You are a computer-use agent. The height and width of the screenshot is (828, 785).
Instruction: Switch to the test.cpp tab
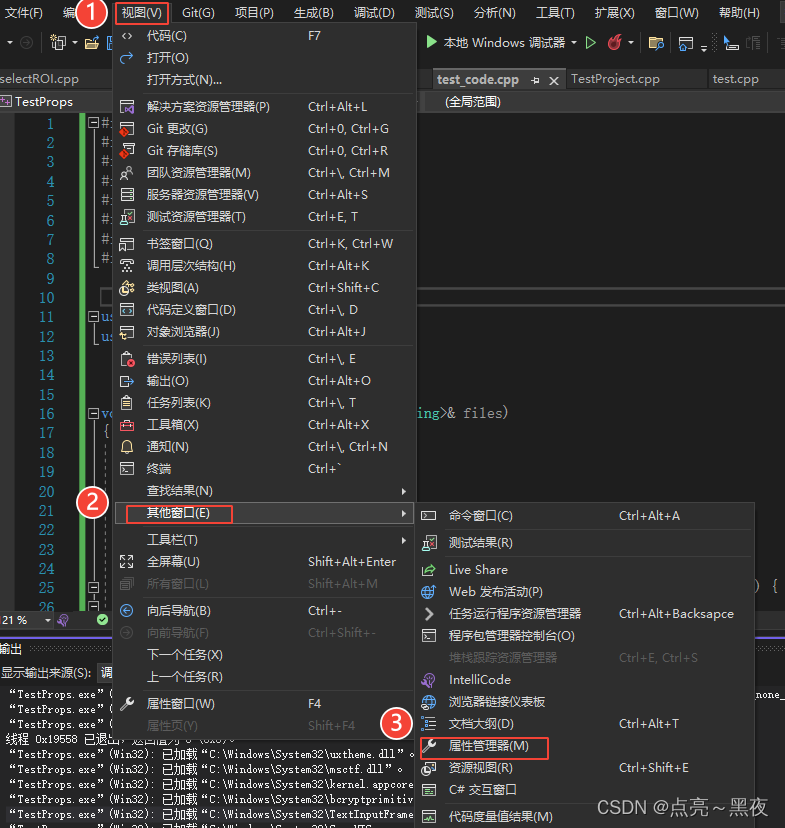[735, 79]
